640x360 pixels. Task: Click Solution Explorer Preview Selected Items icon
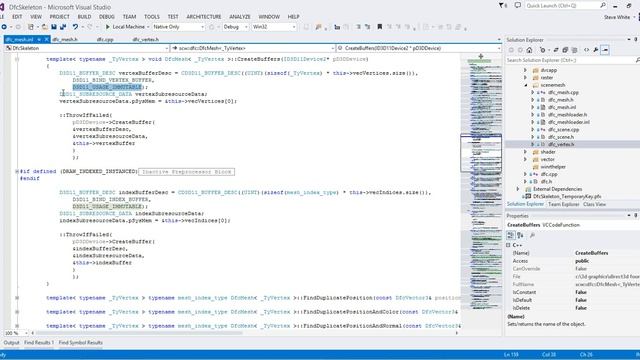coord(605,50)
